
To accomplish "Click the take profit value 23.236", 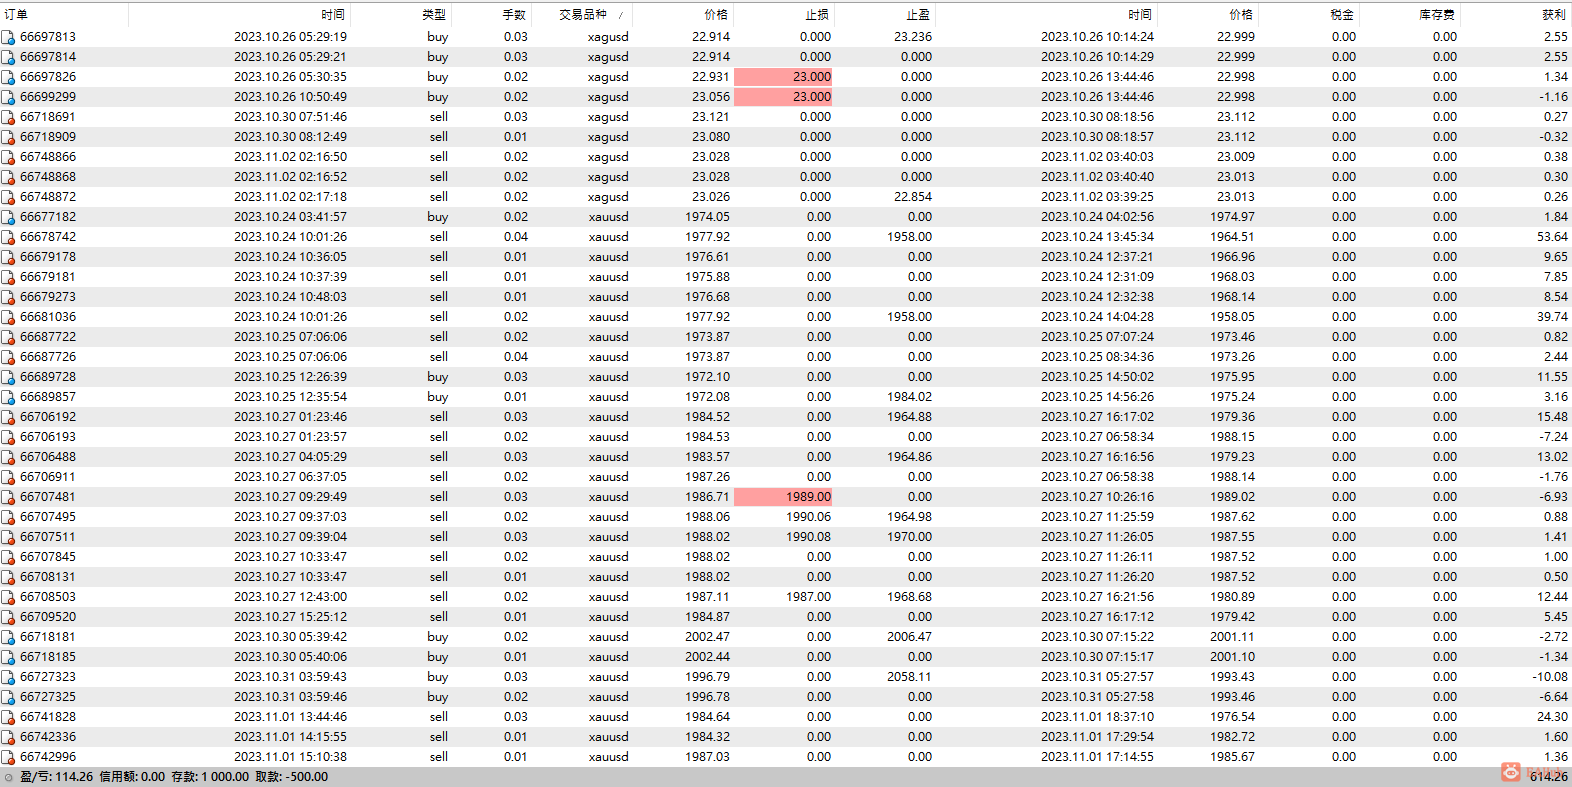I will pos(913,37).
